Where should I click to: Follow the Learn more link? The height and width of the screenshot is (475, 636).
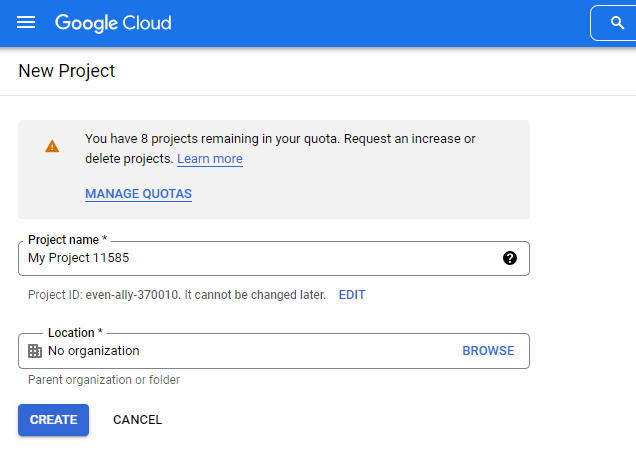point(210,159)
